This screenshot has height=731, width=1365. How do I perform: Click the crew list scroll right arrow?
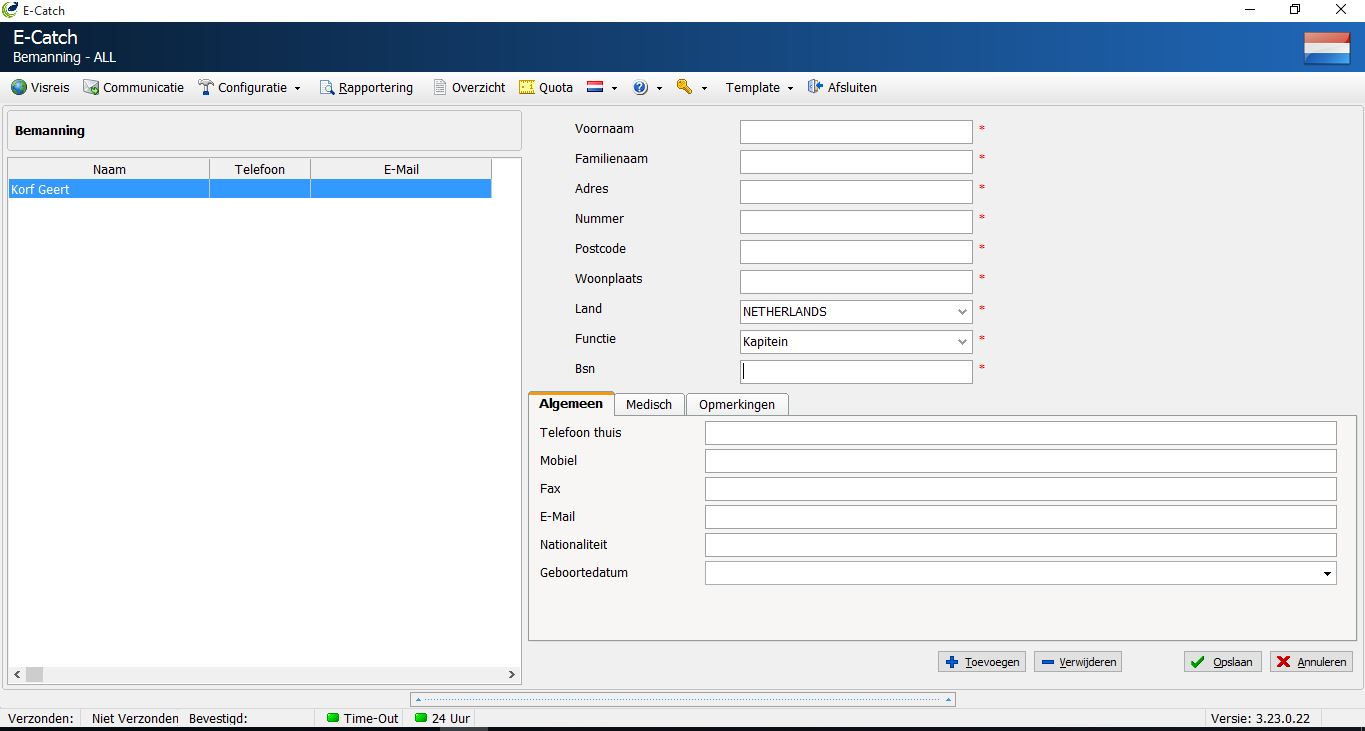click(x=512, y=675)
